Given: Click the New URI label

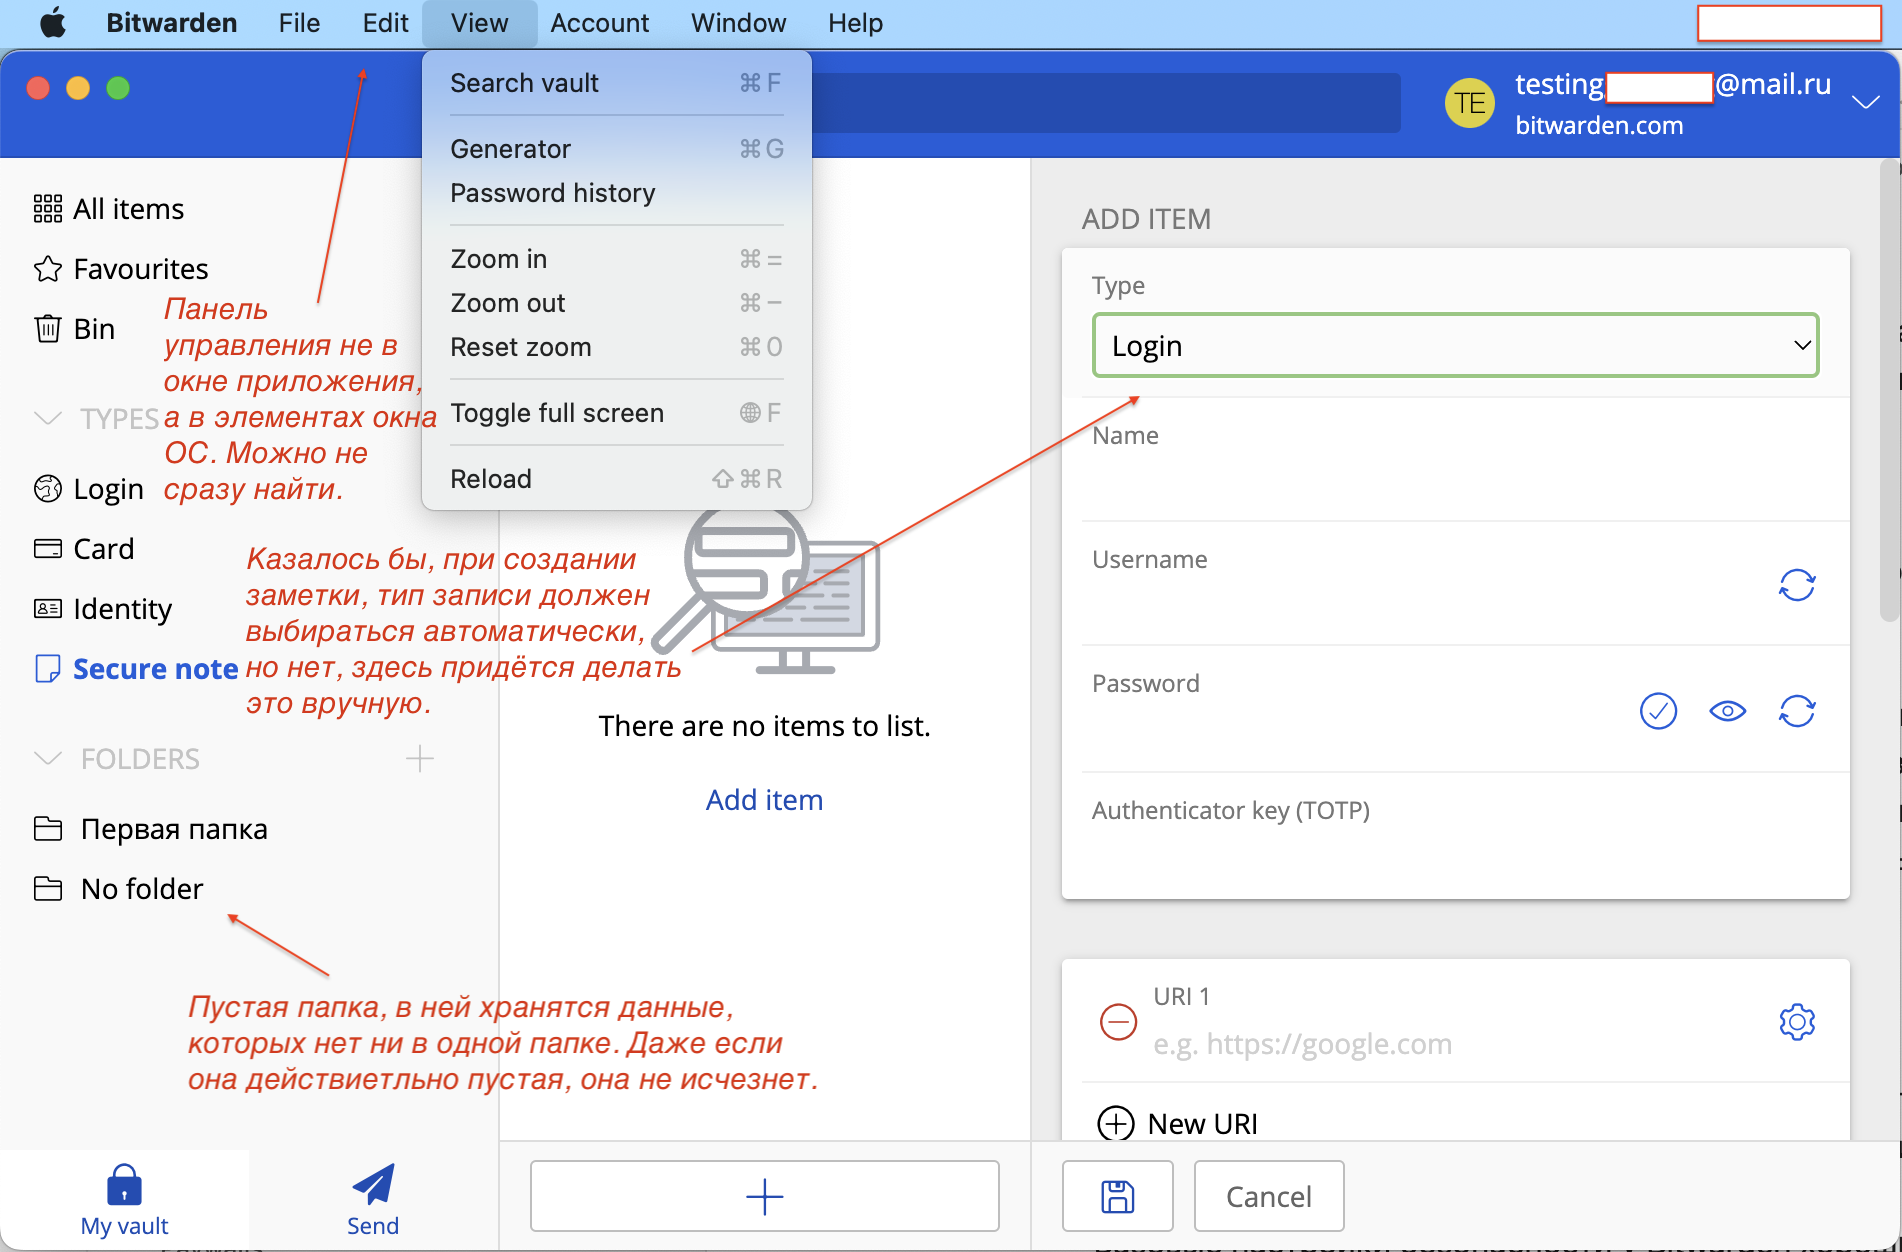Looking at the screenshot, I should [1203, 1124].
